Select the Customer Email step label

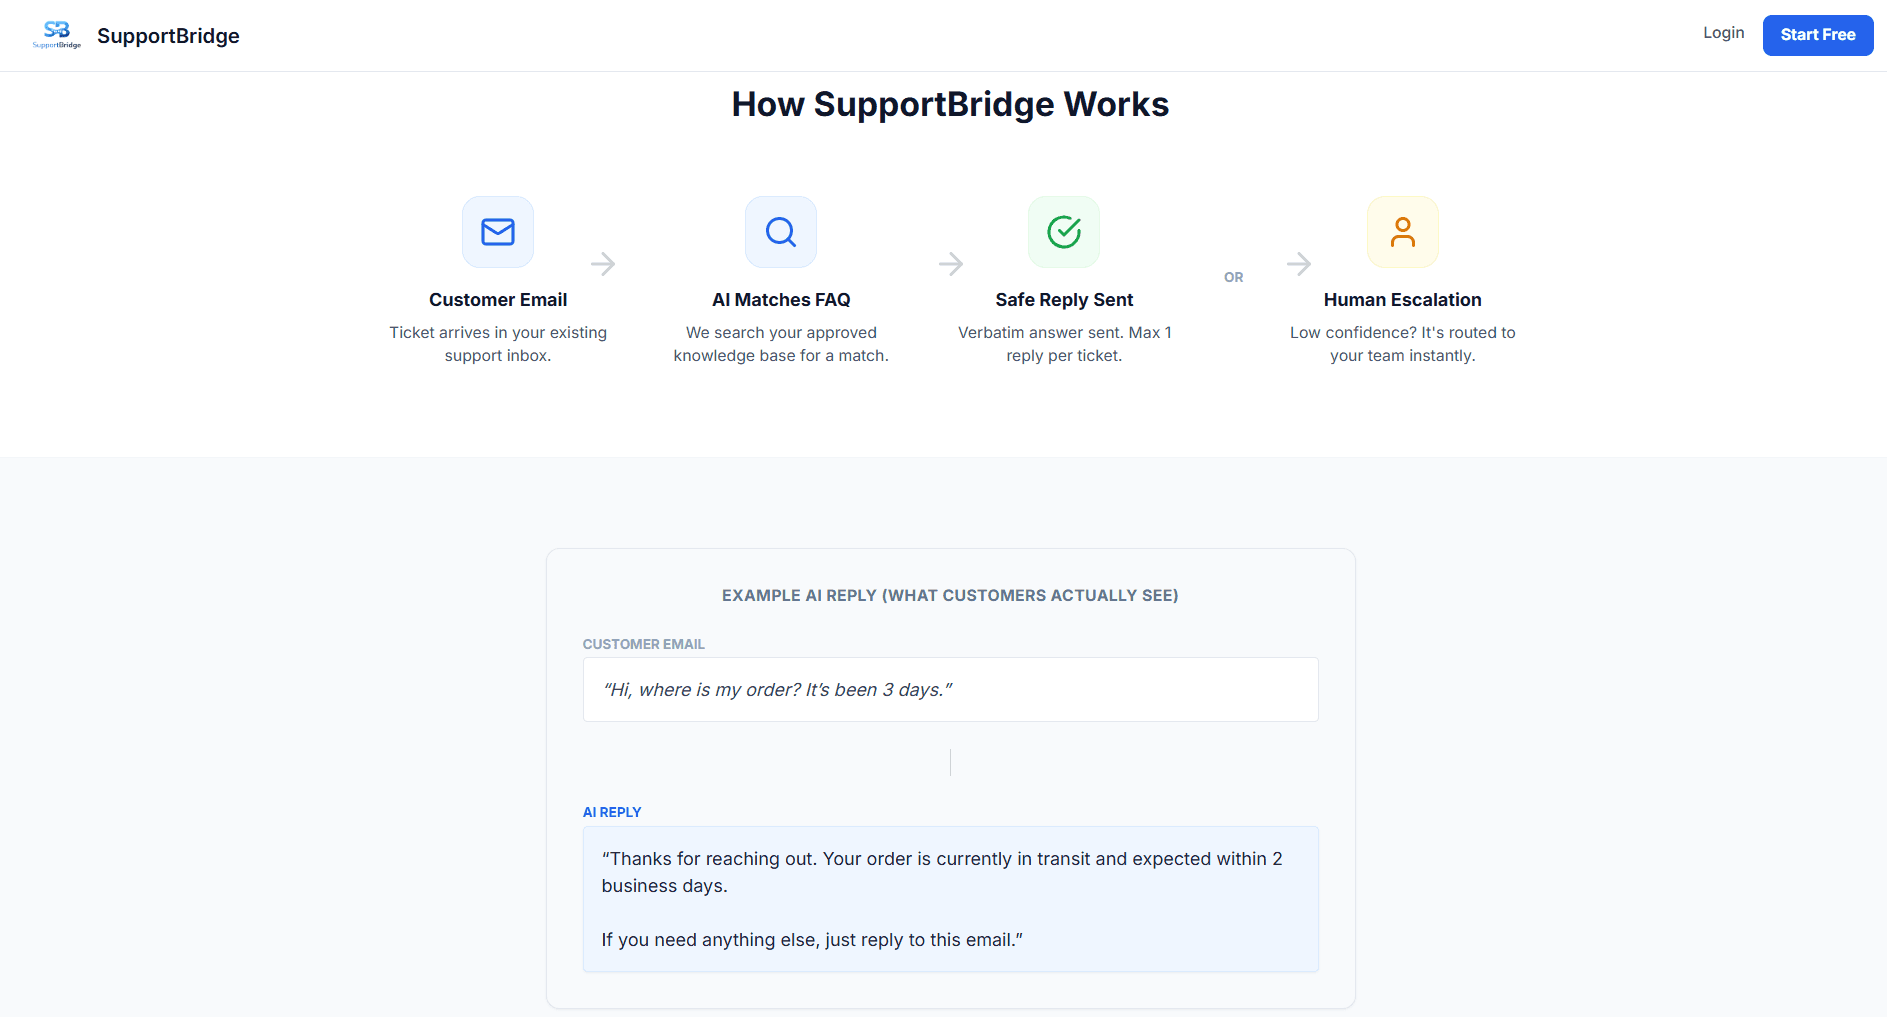(497, 299)
